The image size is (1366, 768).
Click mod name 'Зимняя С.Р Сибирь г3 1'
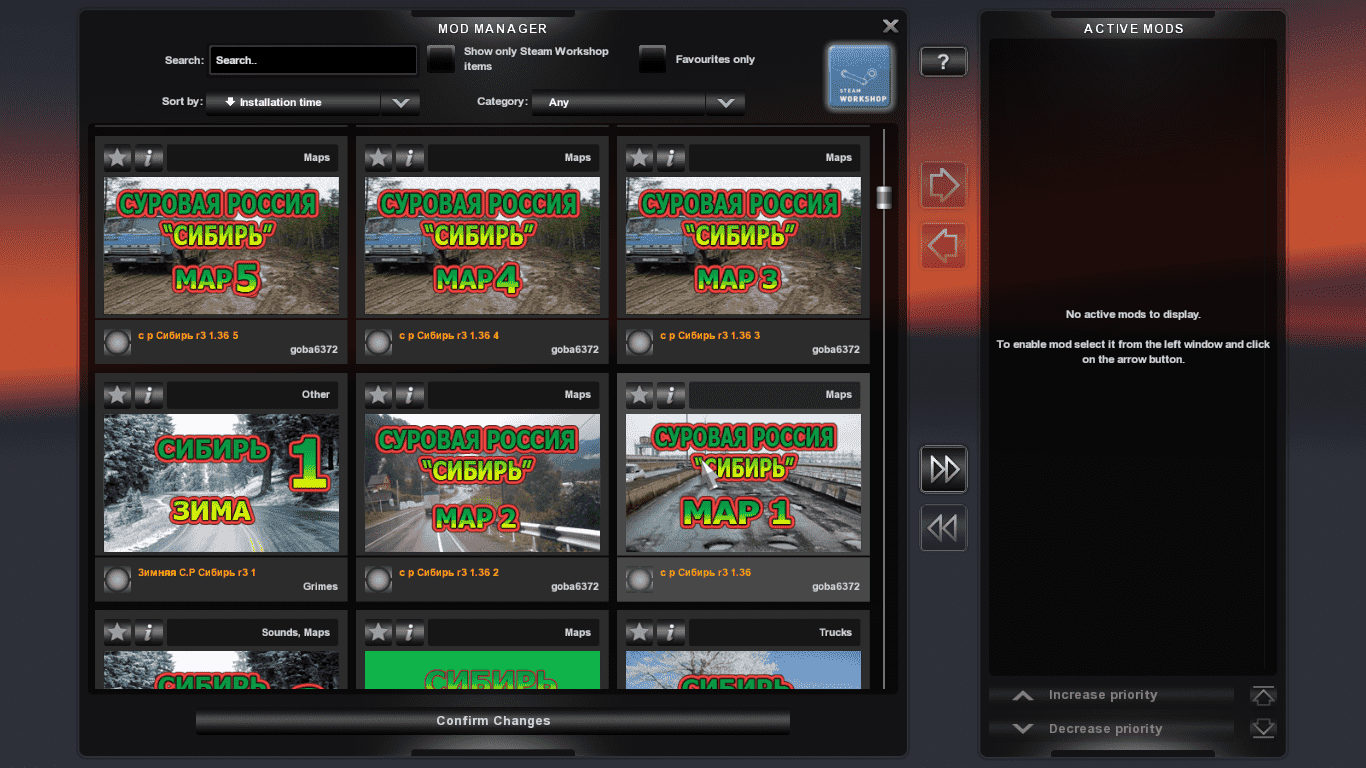click(197, 572)
